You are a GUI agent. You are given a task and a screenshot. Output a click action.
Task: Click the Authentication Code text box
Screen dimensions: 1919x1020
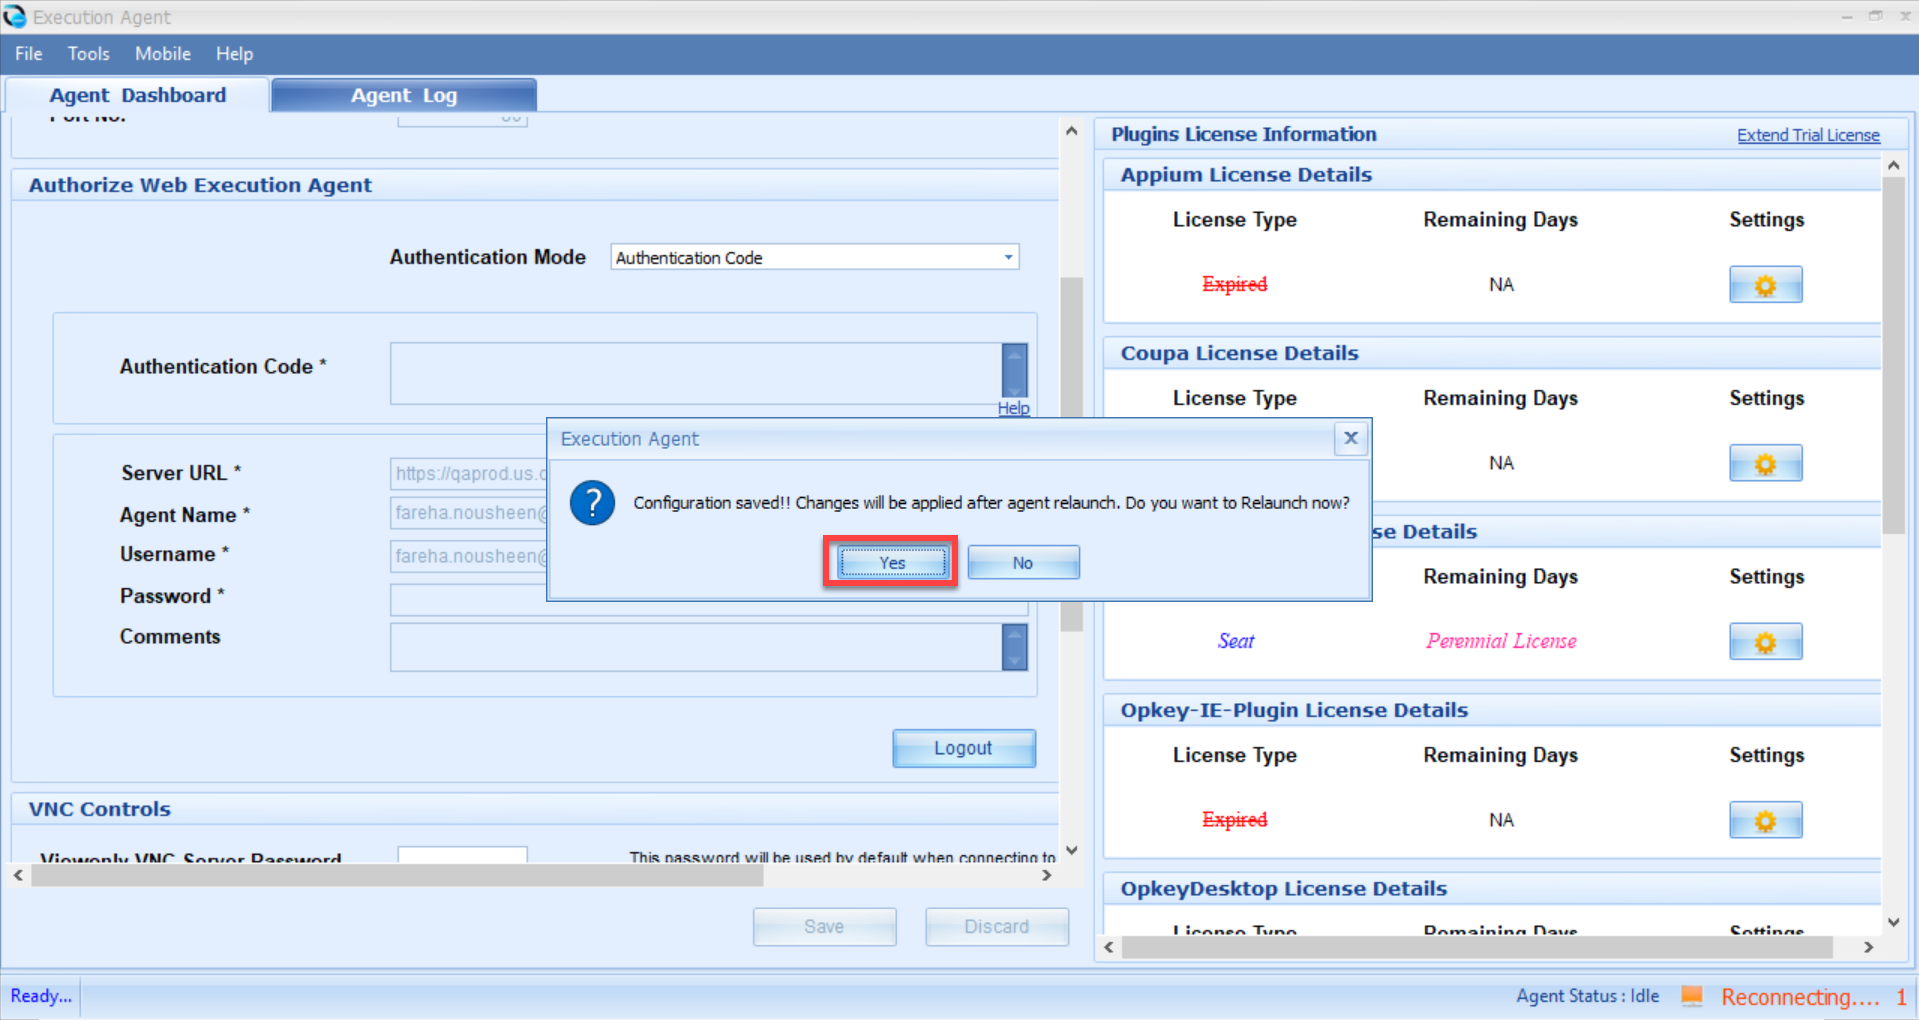tap(695, 373)
